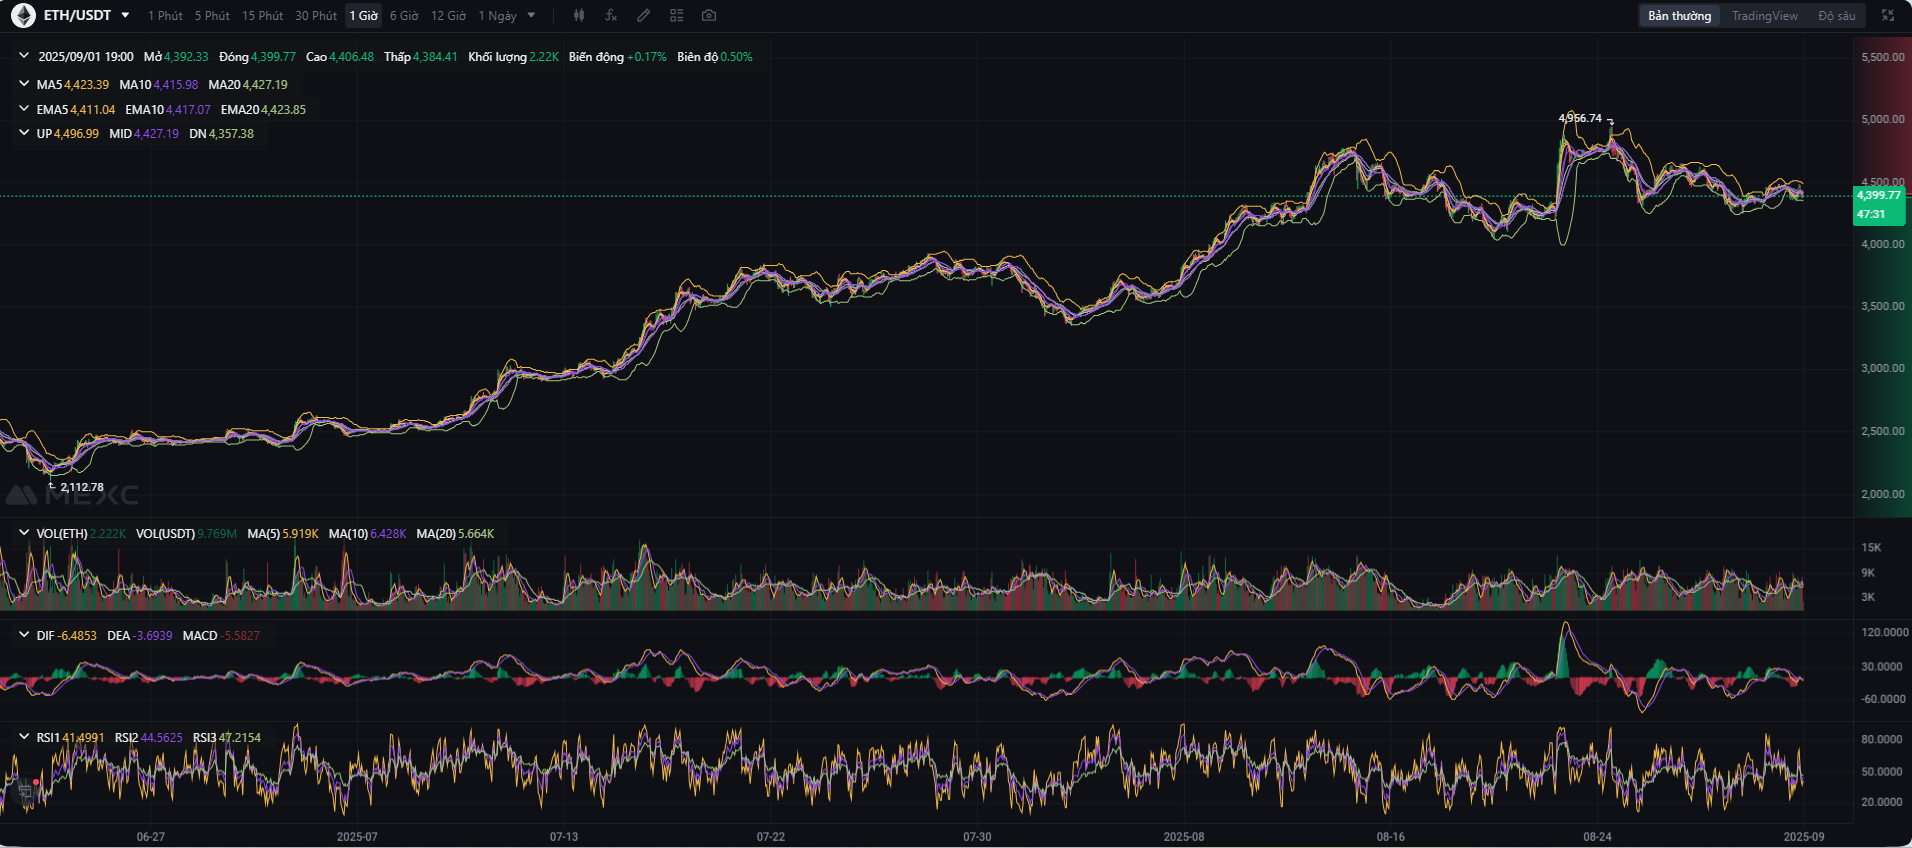1912x848 pixels.
Task: Click the MA5 value 4,423.39
Action: [x=87, y=85]
